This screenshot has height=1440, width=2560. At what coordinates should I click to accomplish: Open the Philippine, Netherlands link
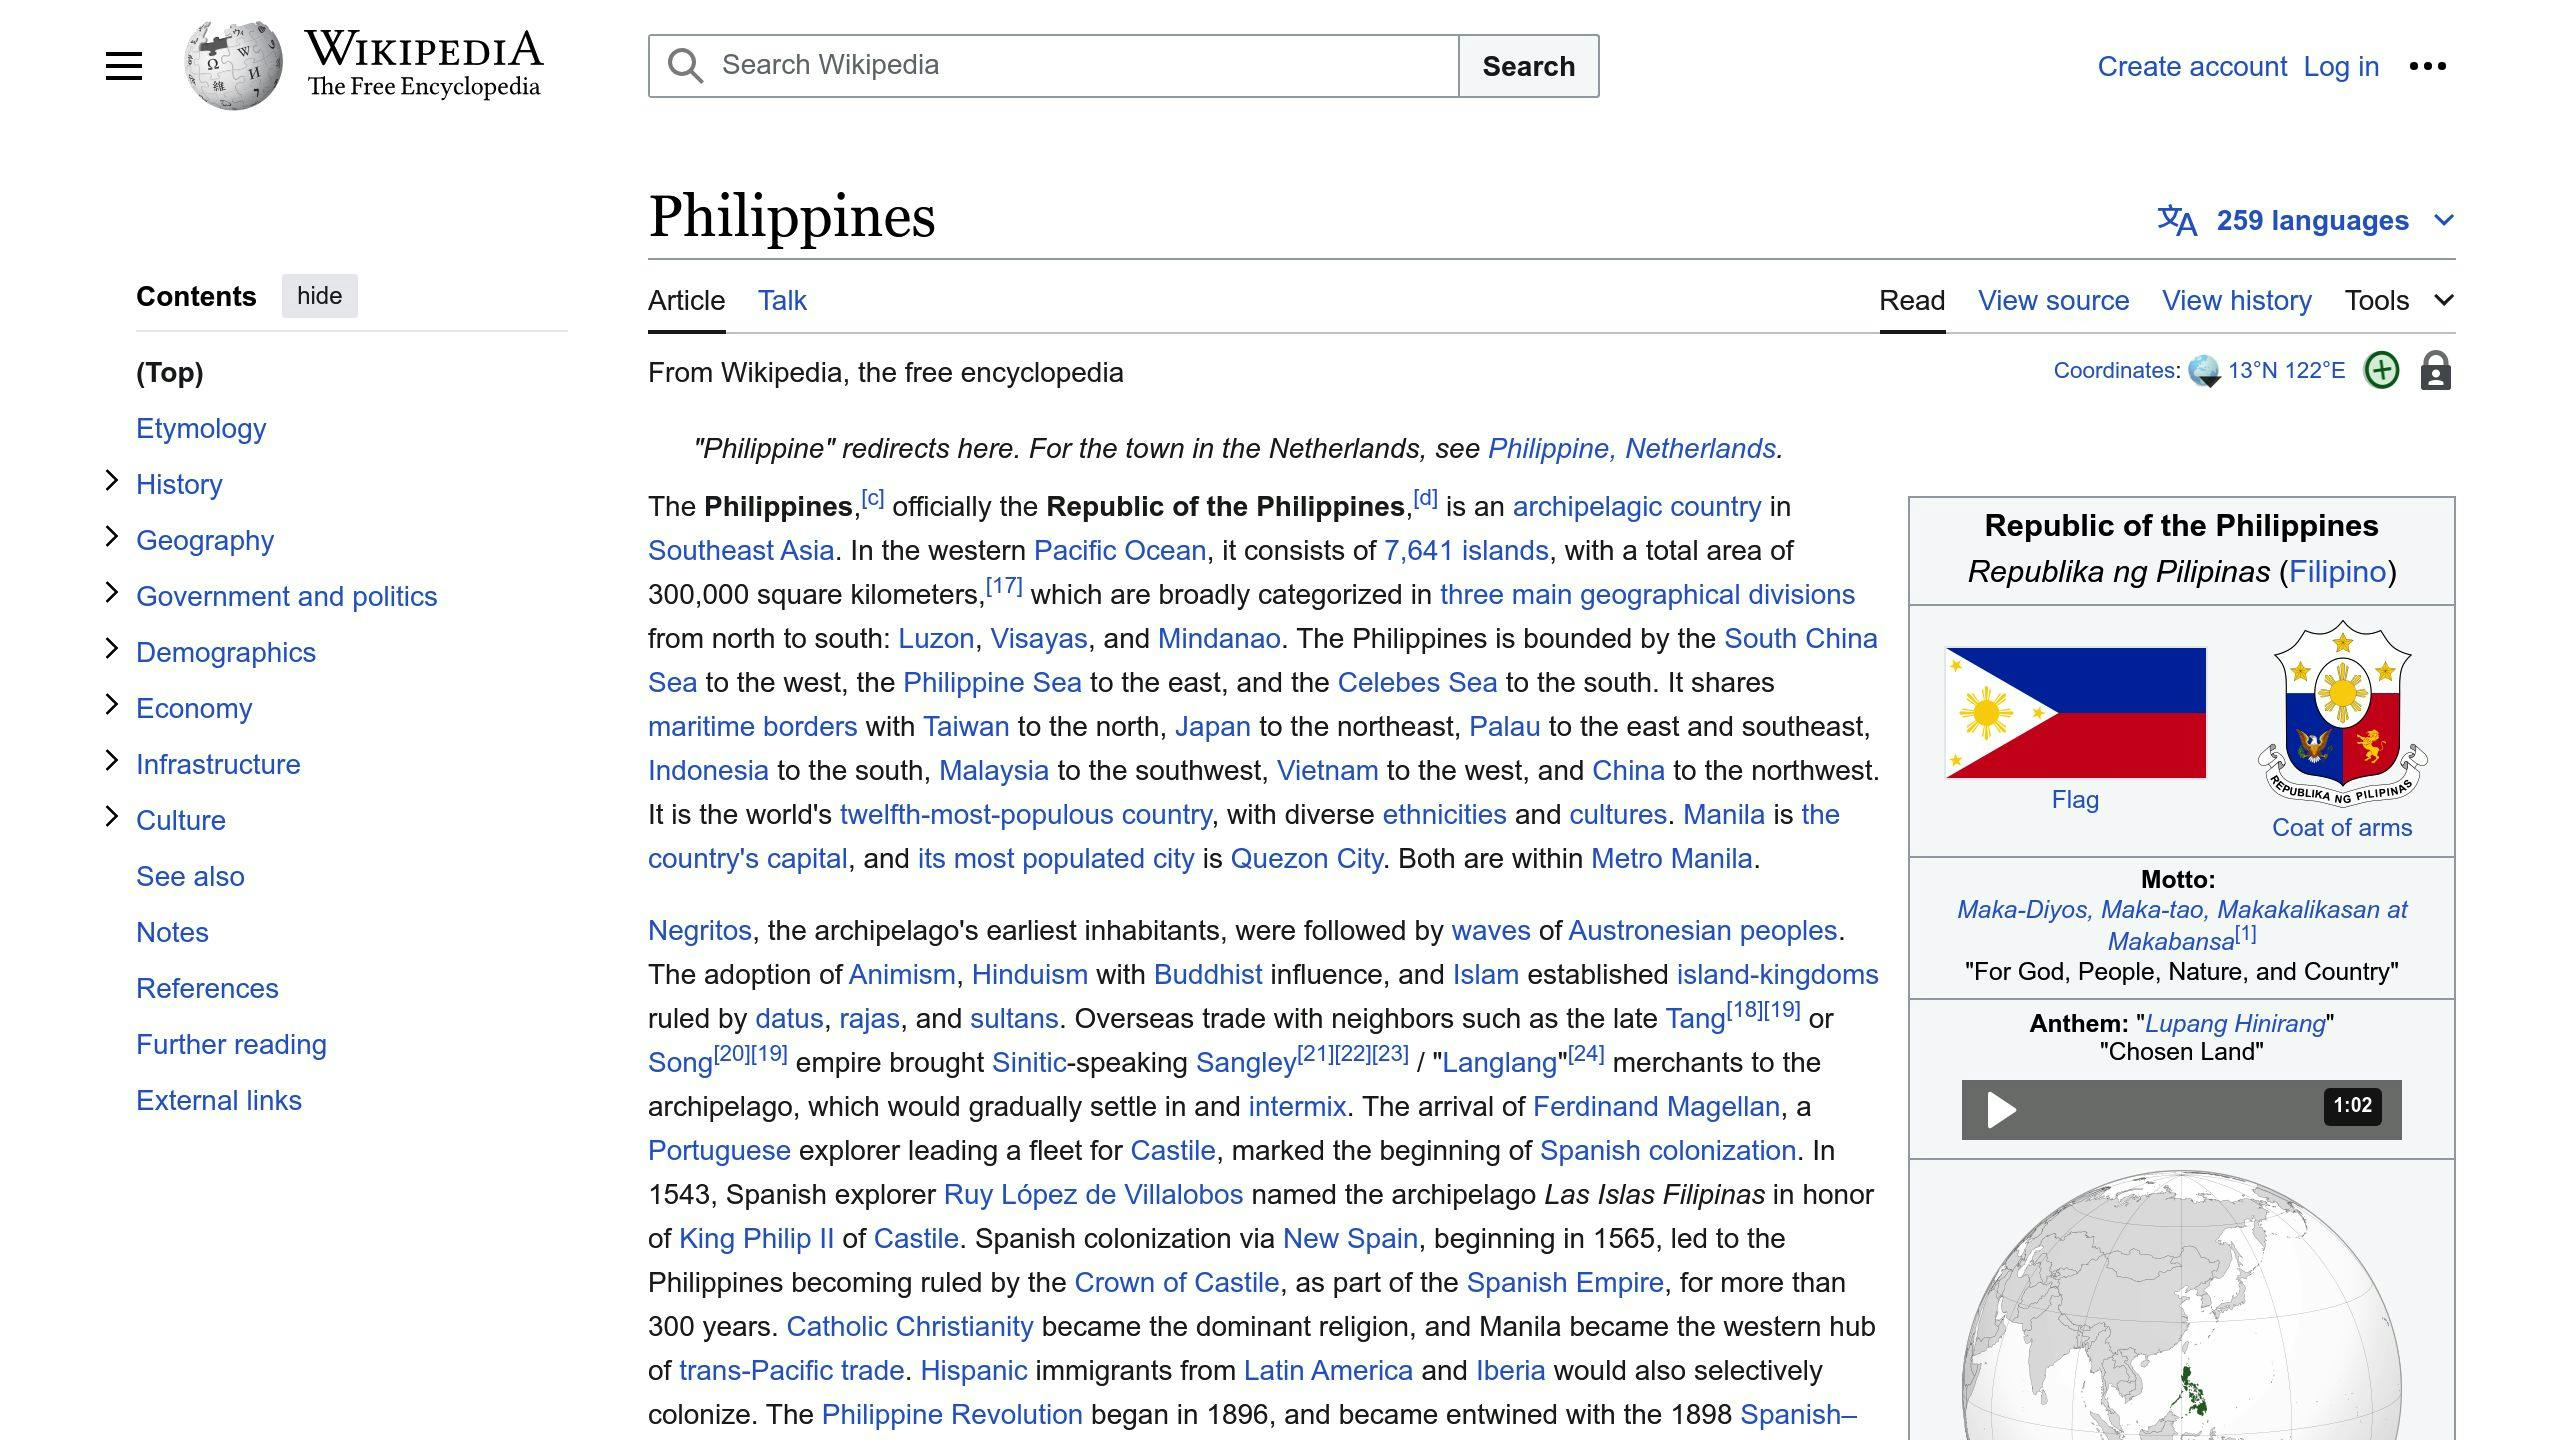(x=1632, y=448)
